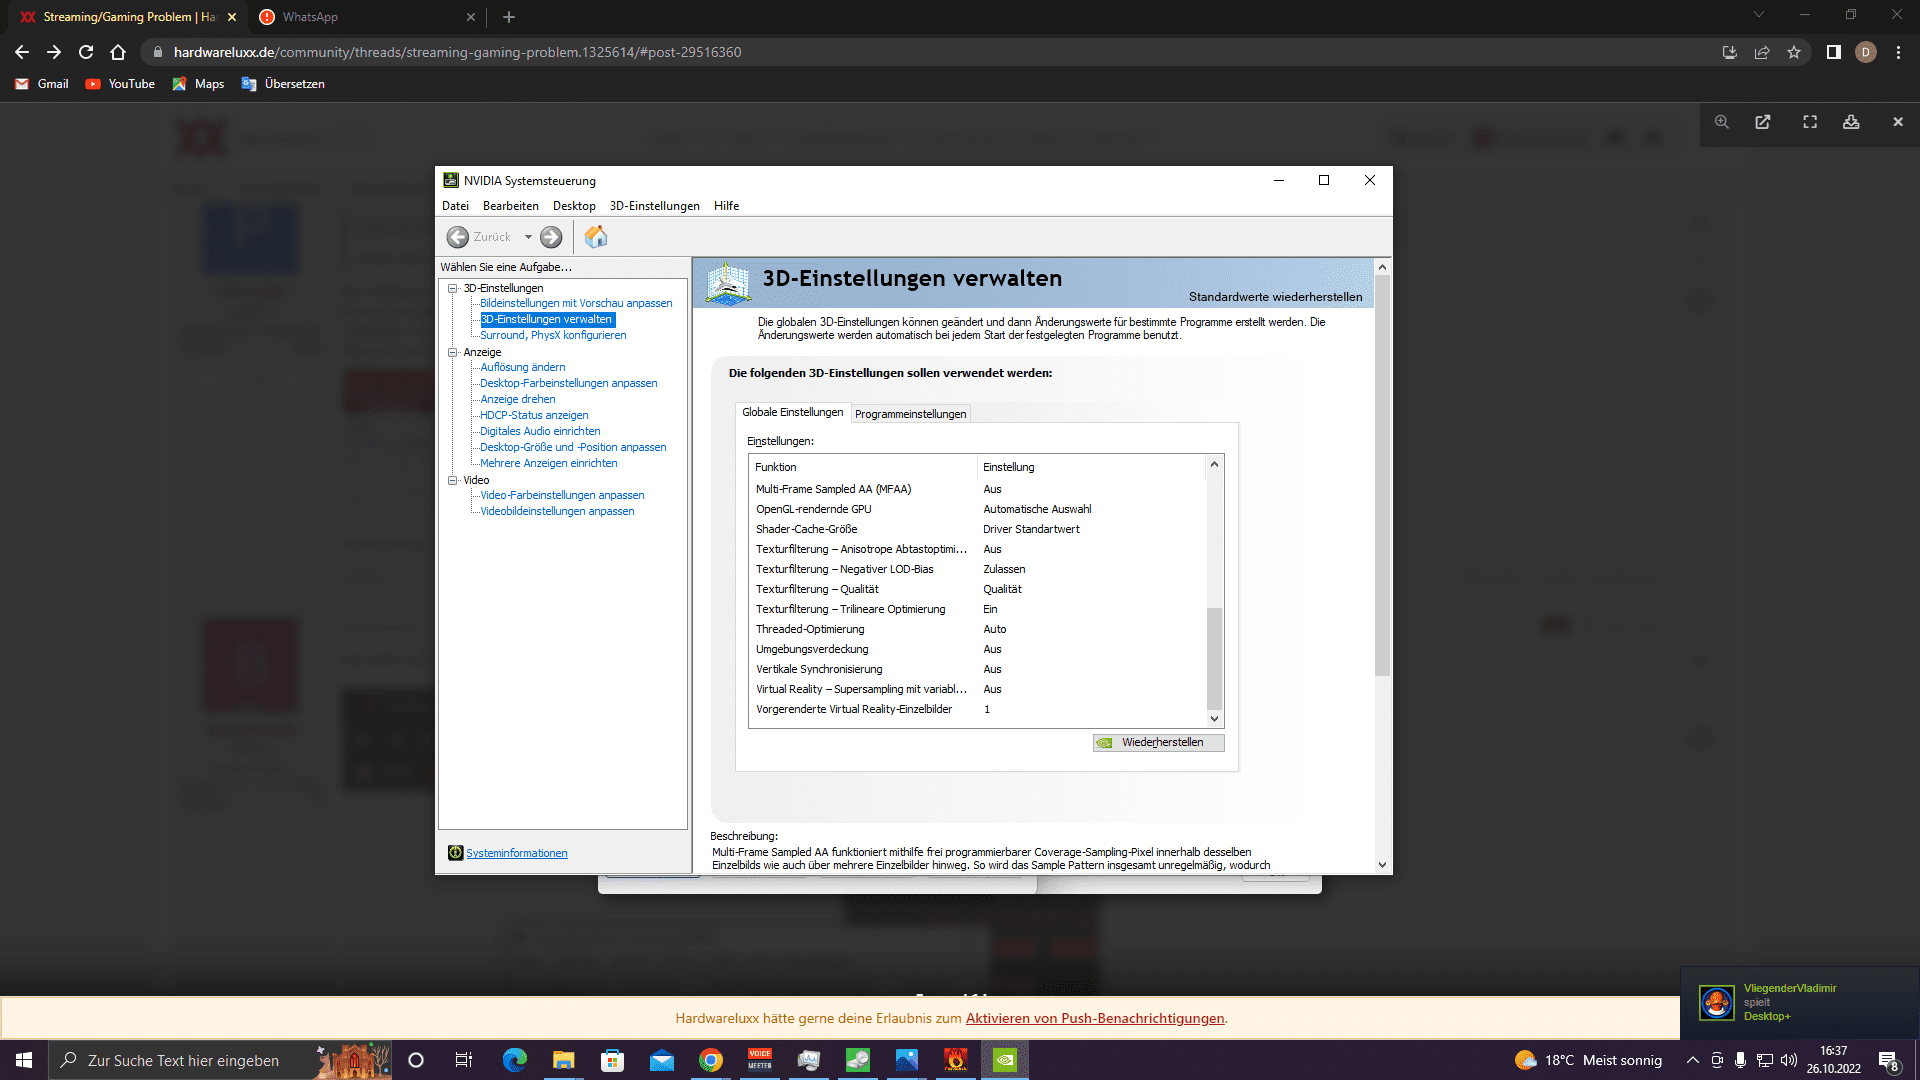Open Anzeige drehen

[x=518, y=399]
